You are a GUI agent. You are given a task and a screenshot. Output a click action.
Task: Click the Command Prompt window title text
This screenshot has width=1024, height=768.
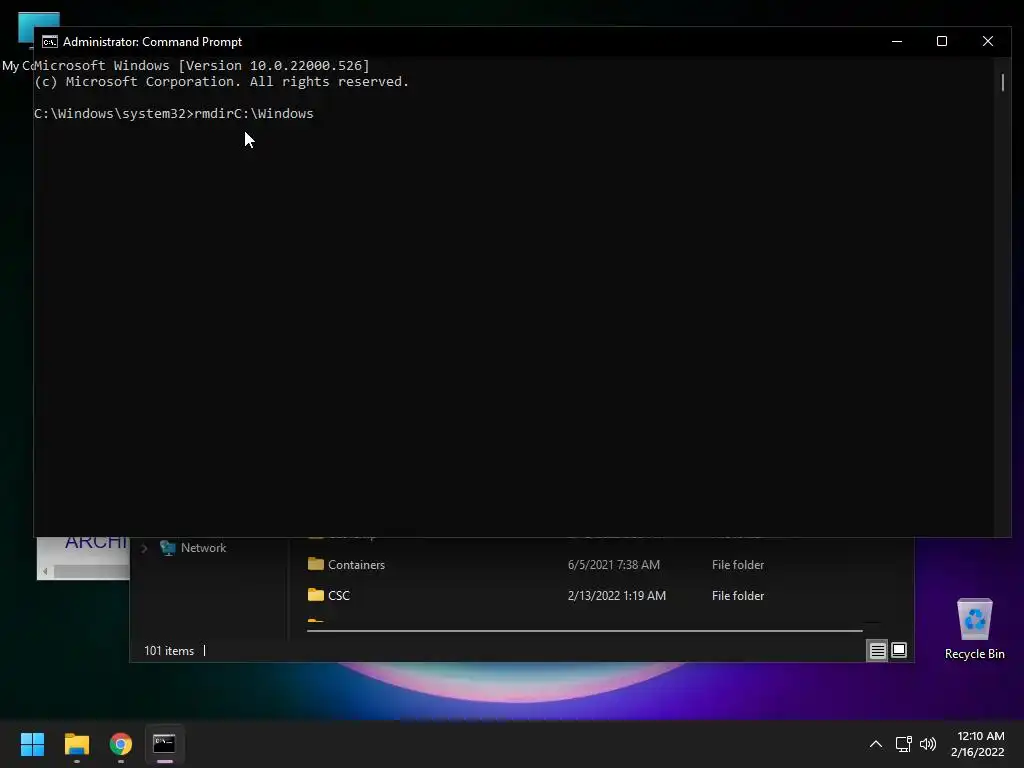(x=152, y=42)
